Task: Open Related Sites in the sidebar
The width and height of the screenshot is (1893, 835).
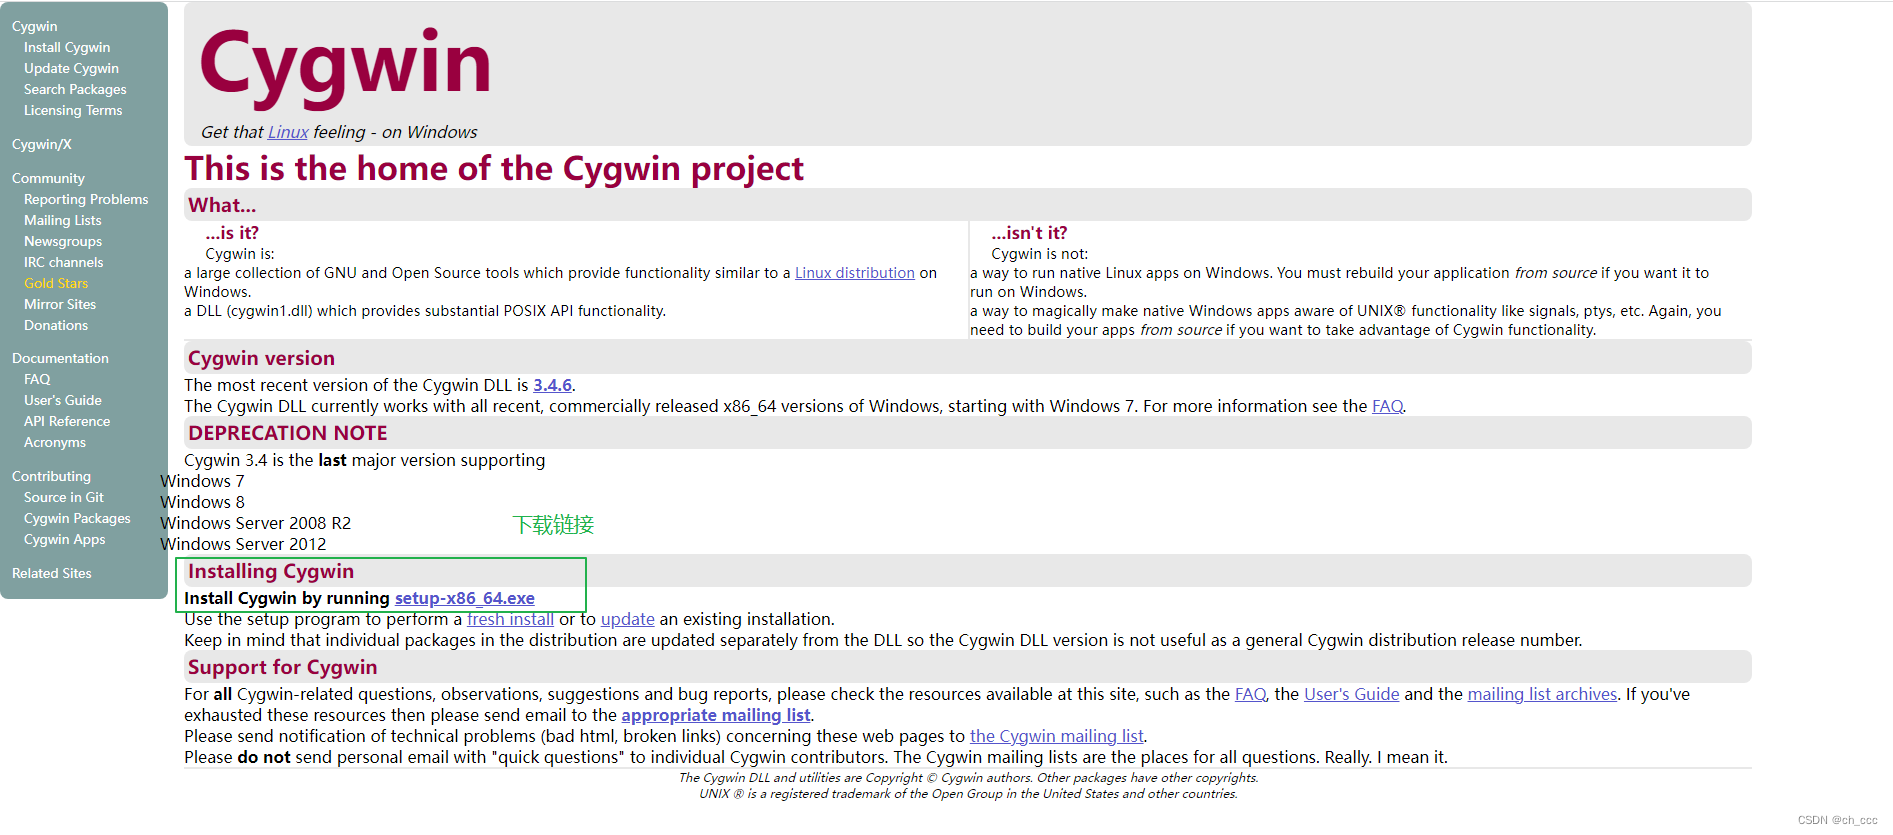Action: pyautogui.click(x=52, y=573)
